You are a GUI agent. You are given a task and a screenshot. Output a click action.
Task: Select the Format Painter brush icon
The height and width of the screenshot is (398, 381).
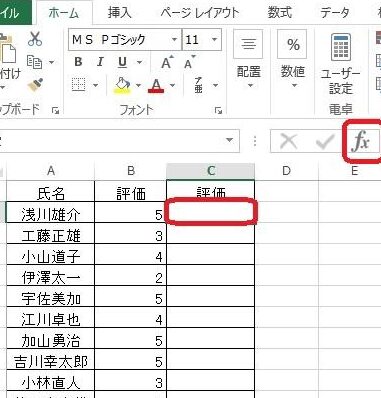35,85
